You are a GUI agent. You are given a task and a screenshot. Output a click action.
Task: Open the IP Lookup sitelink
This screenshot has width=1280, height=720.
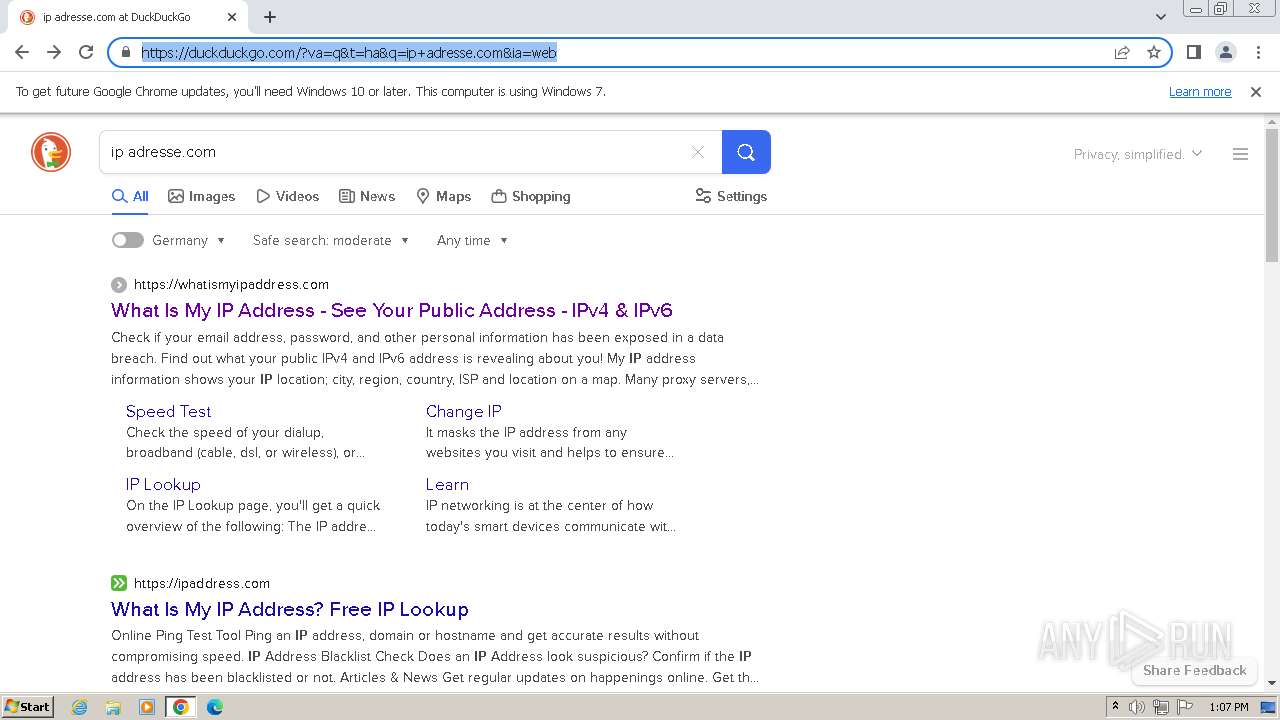tap(163, 484)
